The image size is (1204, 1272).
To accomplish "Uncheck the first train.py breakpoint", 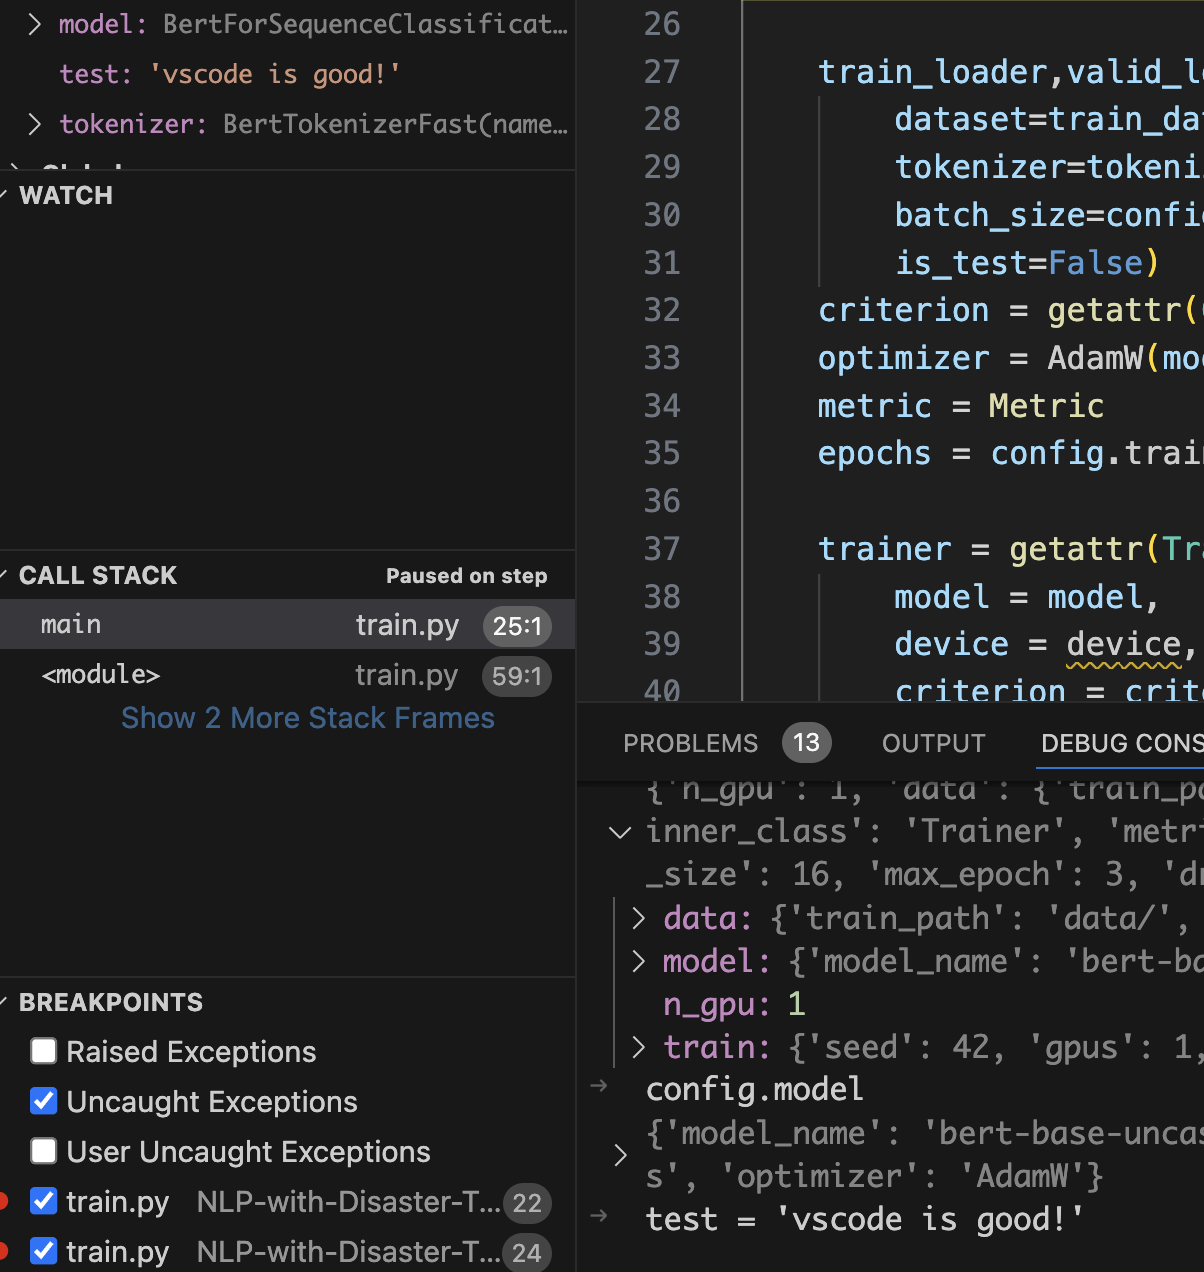I will [x=43, y=1201].
